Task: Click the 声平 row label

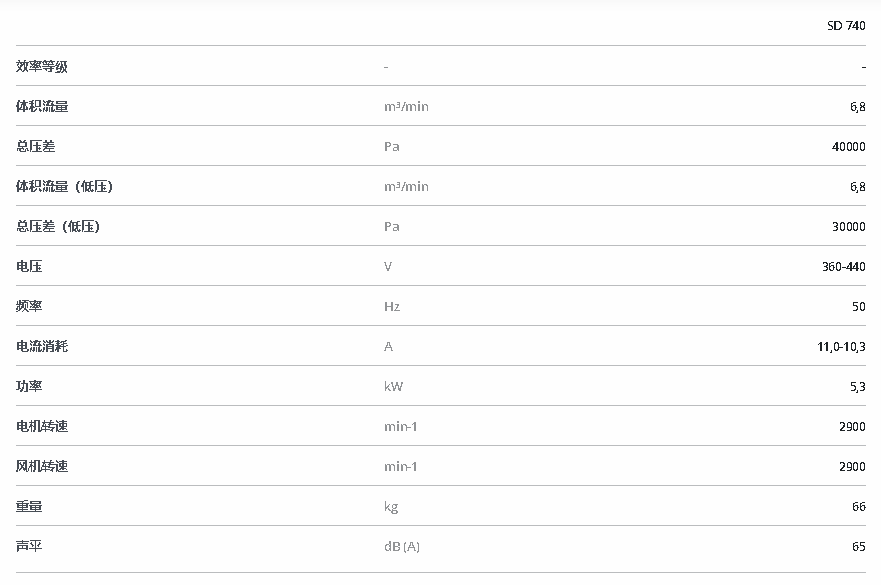Action: 29,546
